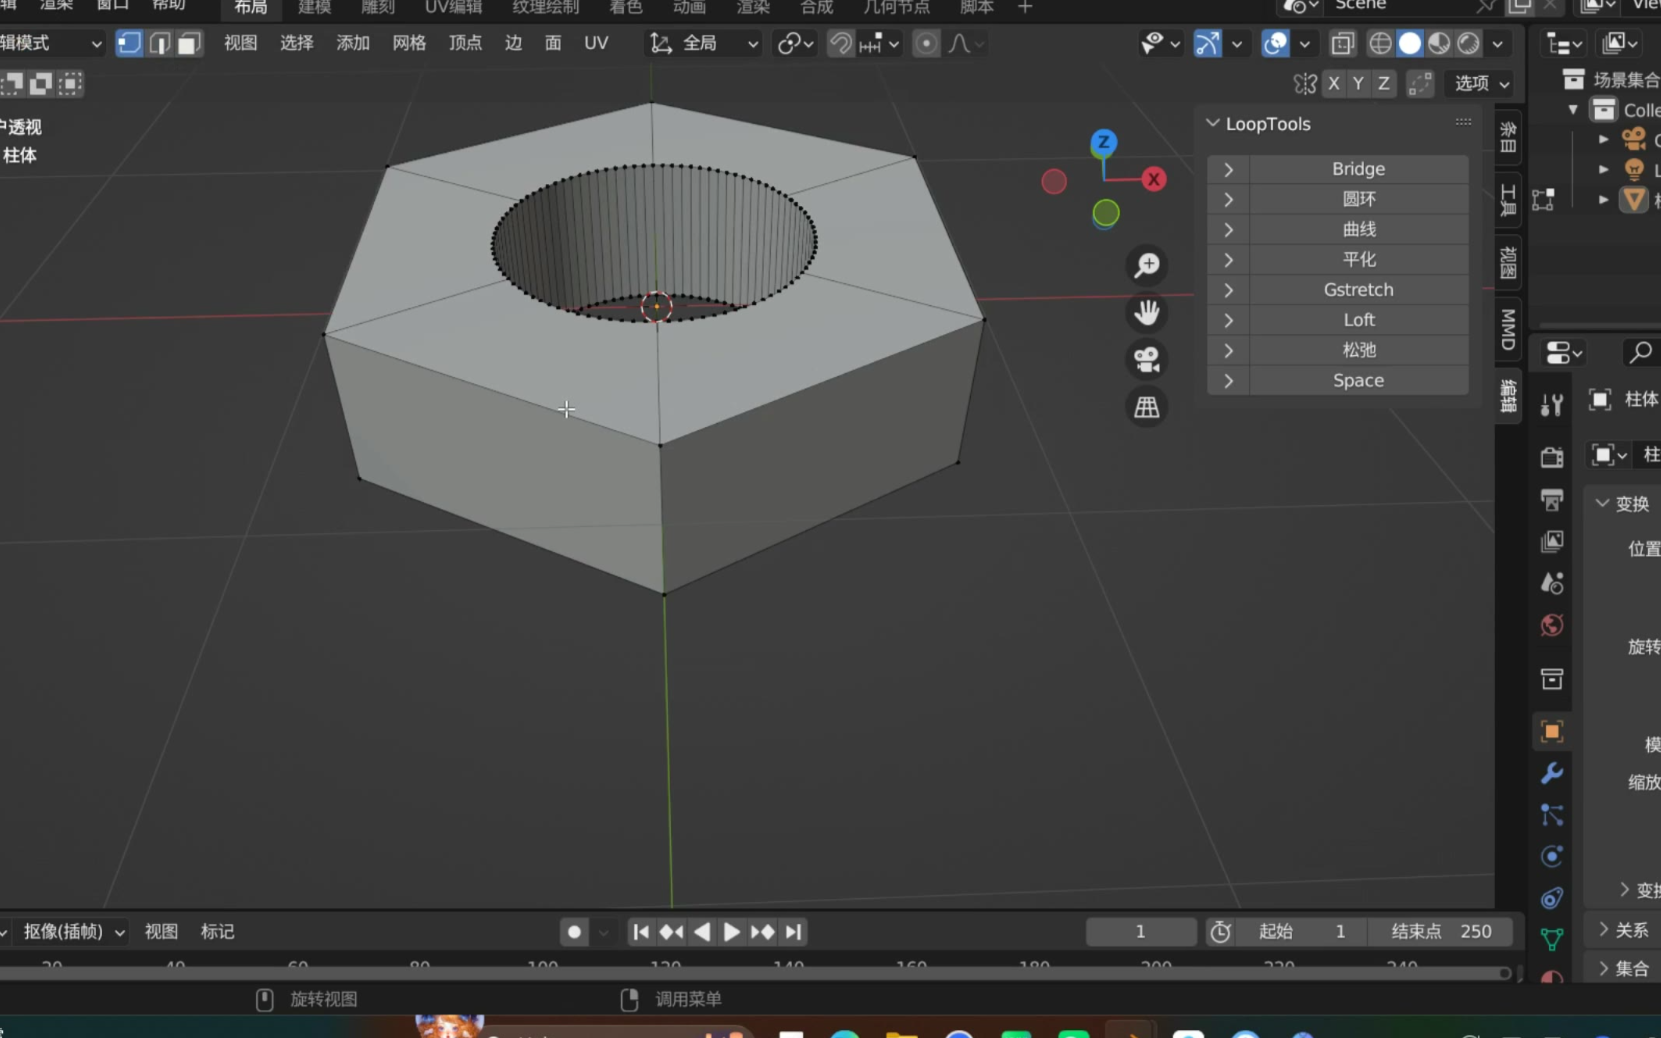The width and height of the screenshot is (1661, 1038).
Task: Select face select mode icon
Action: pyautogui.click(x=188, y=43)
